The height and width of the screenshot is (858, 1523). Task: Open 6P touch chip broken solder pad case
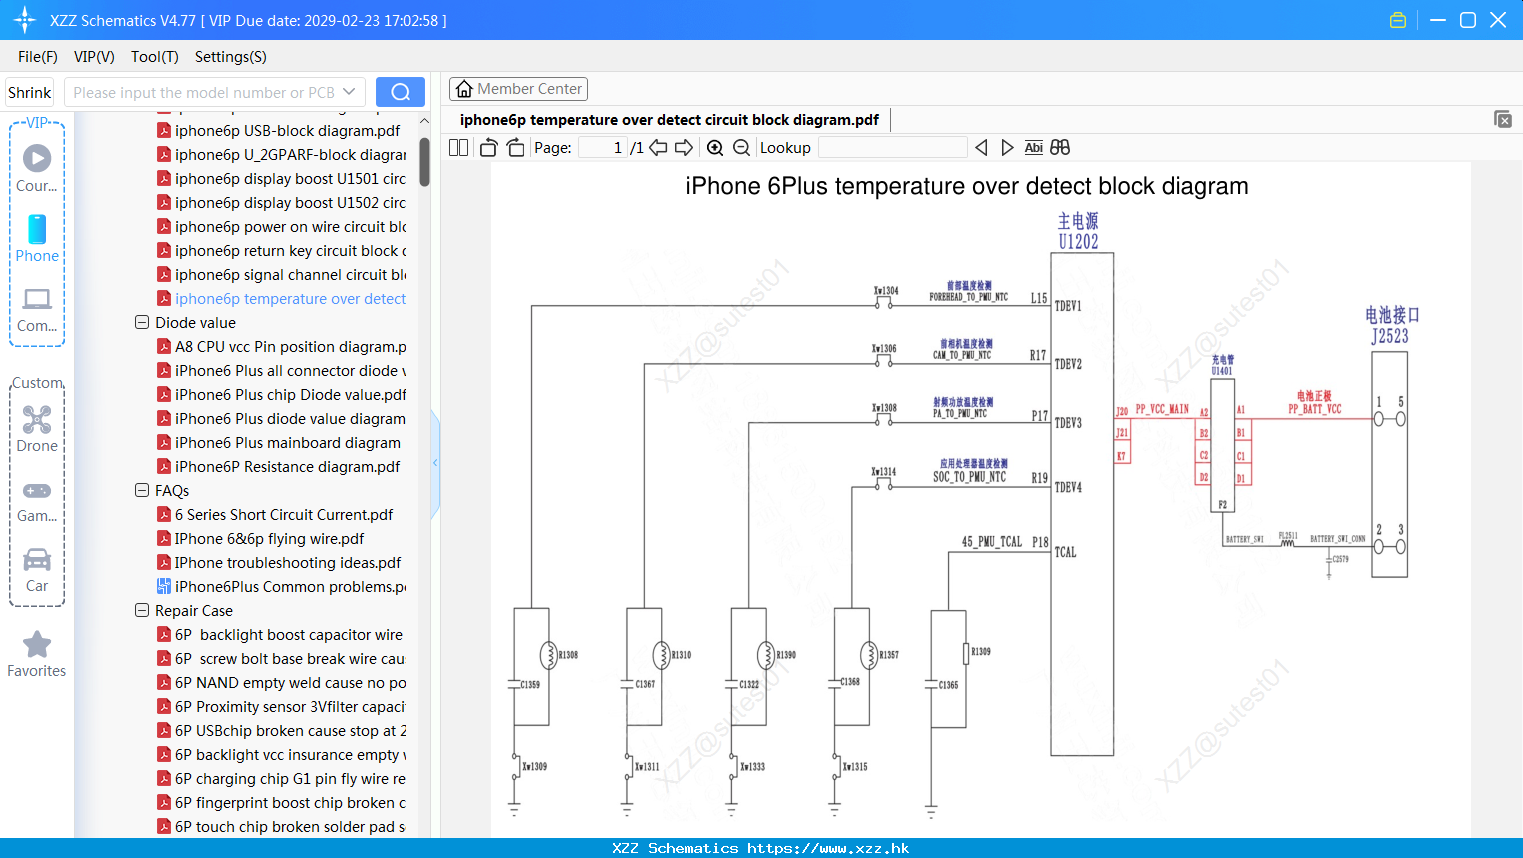pyautogui.click(x=282, y=827)
